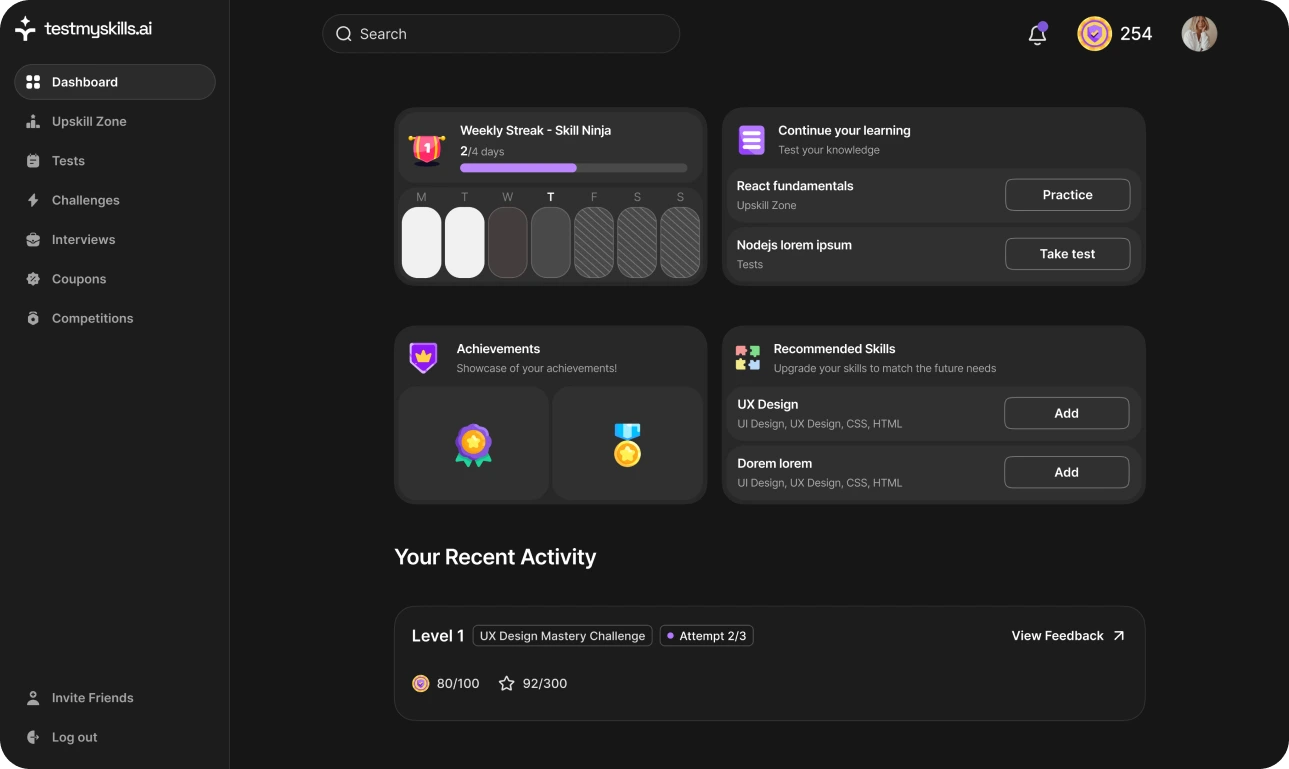This screenshot has width=1289, height=769.
Task: Click the Achievements crown shield icon
Action: point(424,358)
